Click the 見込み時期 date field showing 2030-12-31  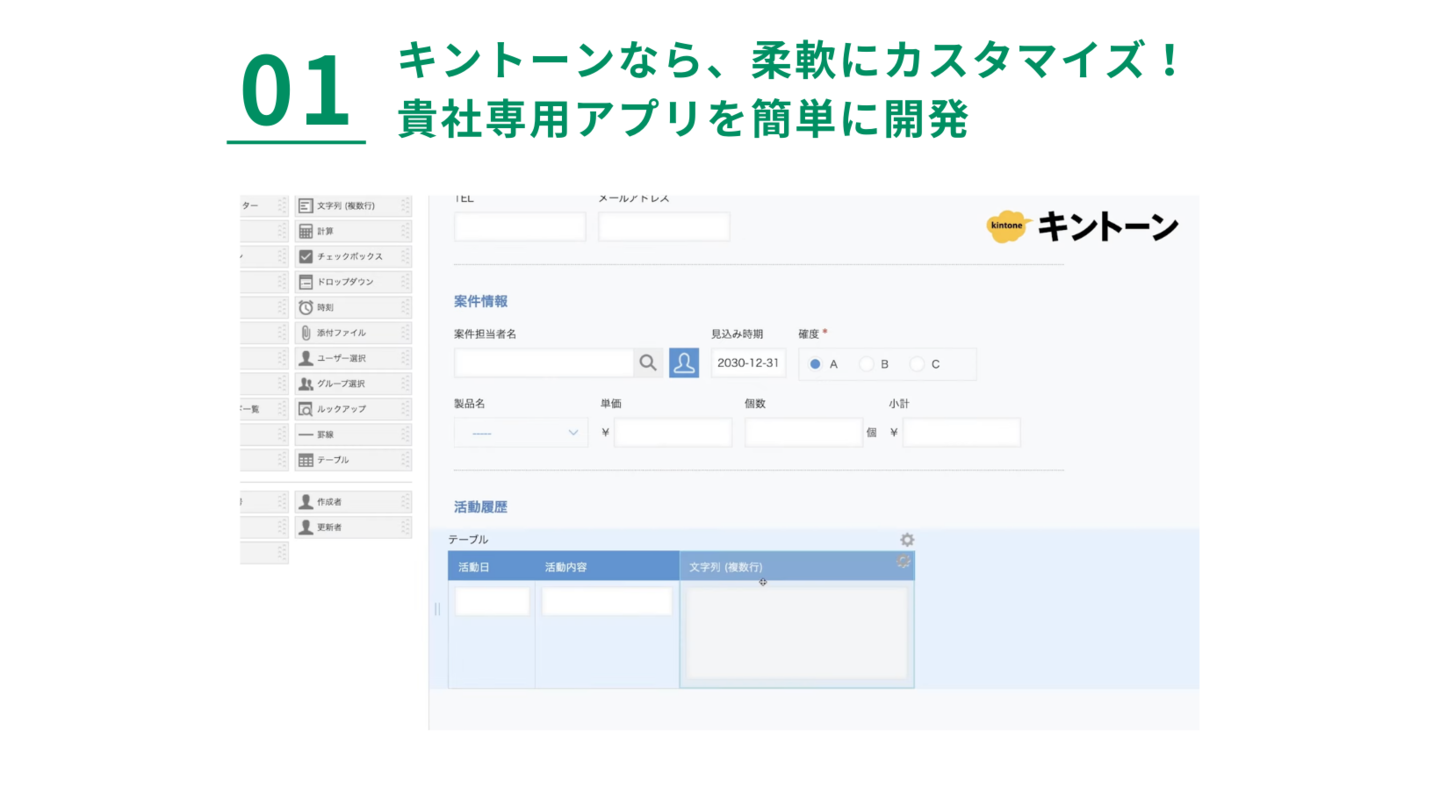tap(748, 362)
